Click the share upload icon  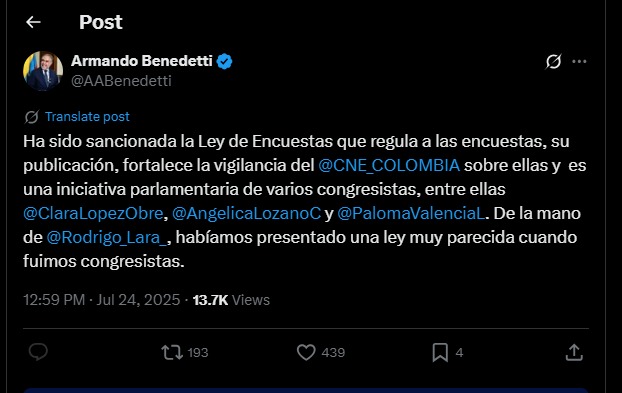tap(574, 353)
